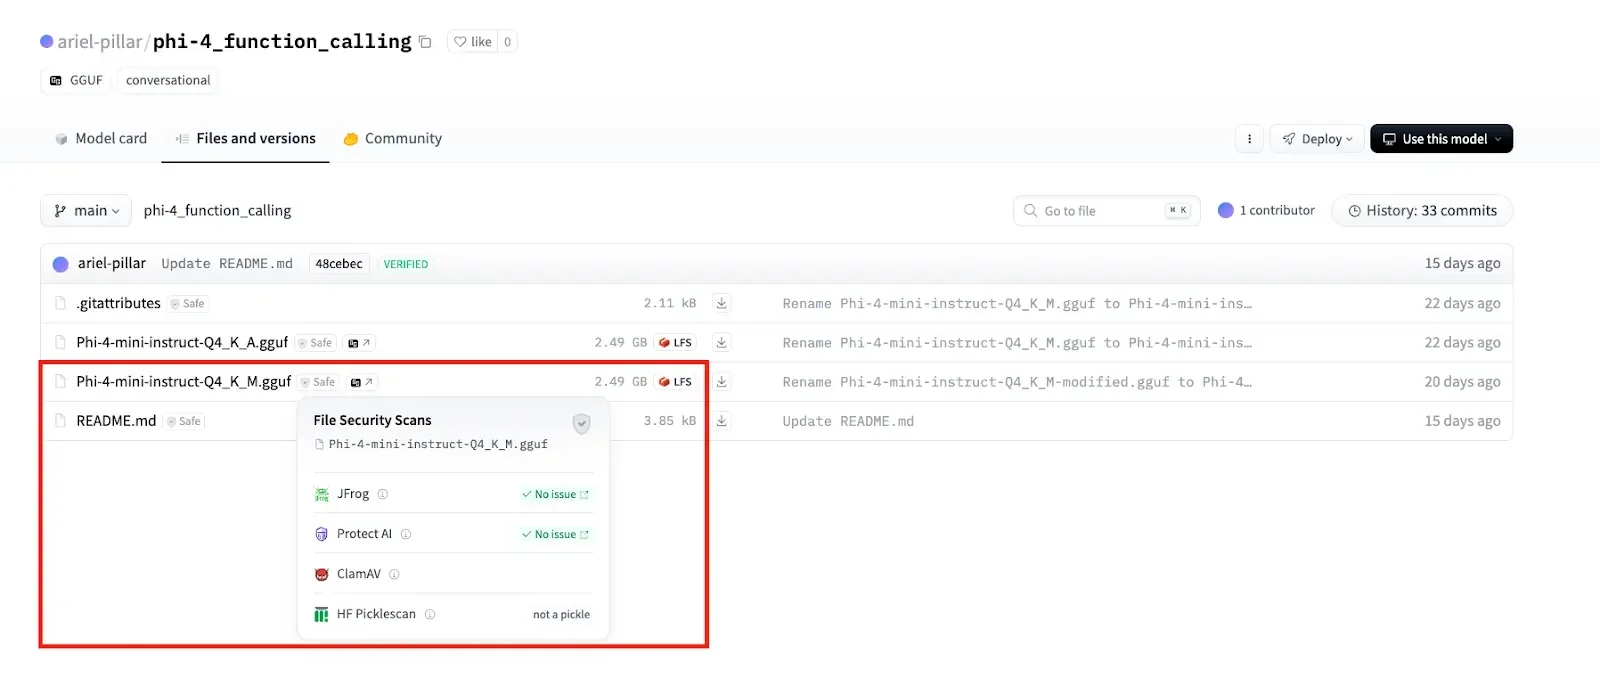View History: 33 commits
The image size is (1600, 678).
(x=1422, y=211)
